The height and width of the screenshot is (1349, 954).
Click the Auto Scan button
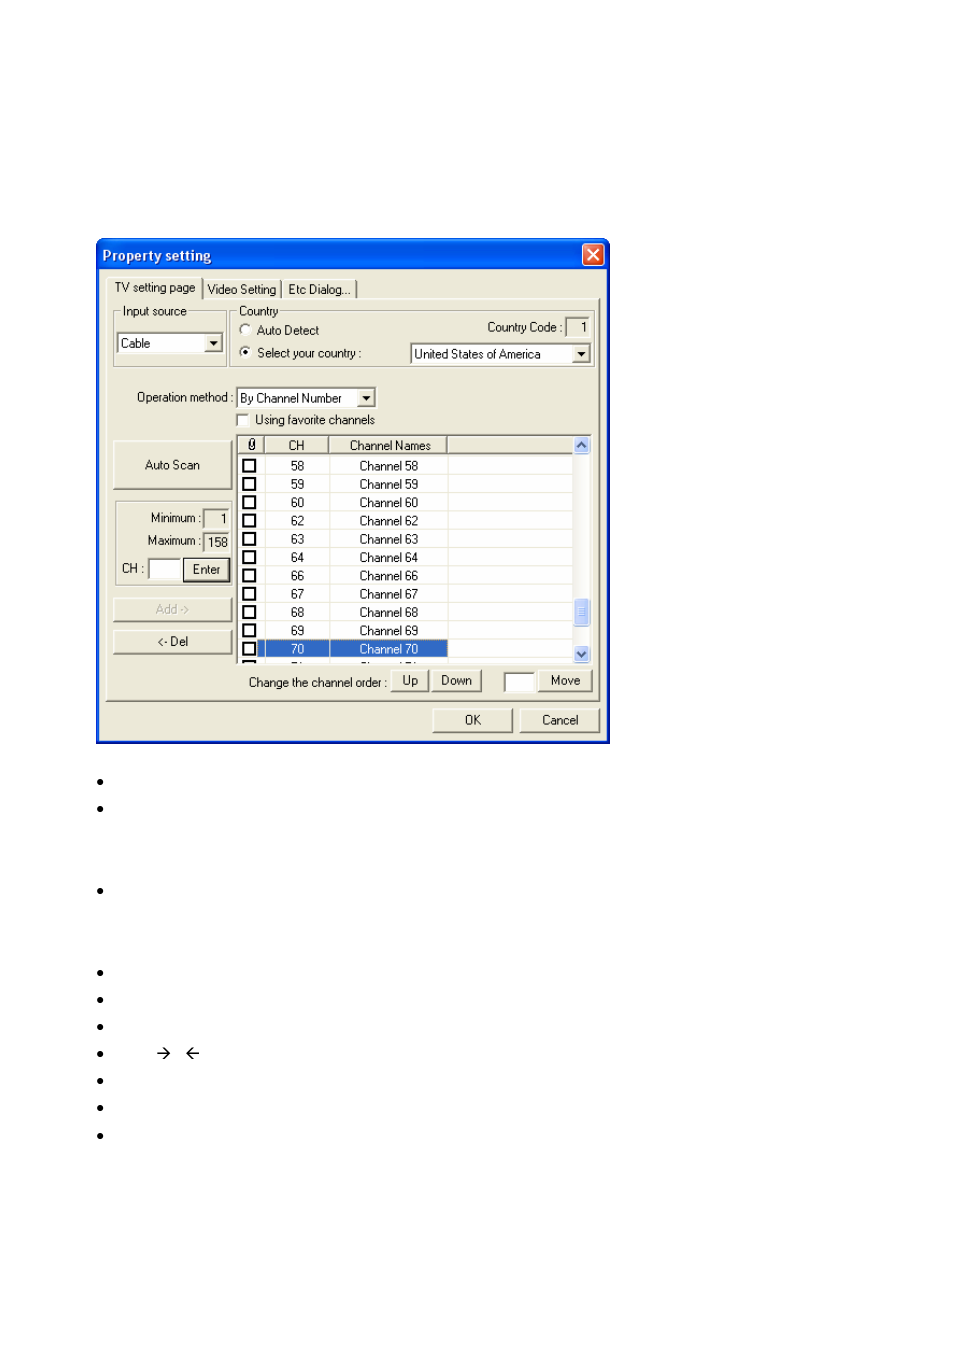click(173, 465)
